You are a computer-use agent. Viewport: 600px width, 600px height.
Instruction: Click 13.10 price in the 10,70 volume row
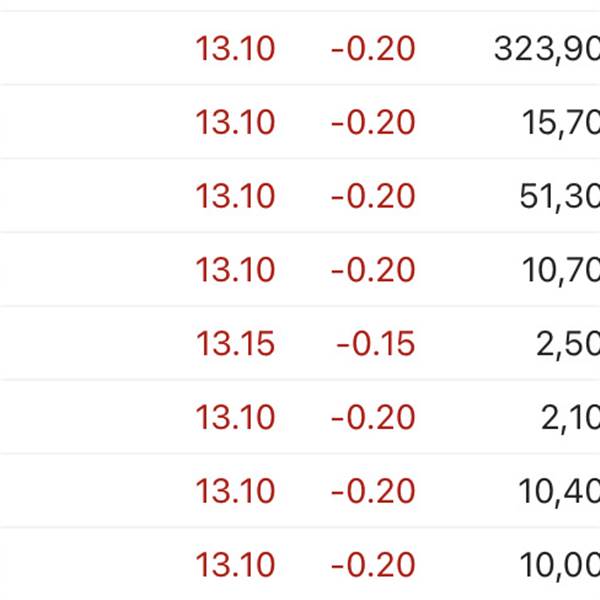tap(235, 270)
